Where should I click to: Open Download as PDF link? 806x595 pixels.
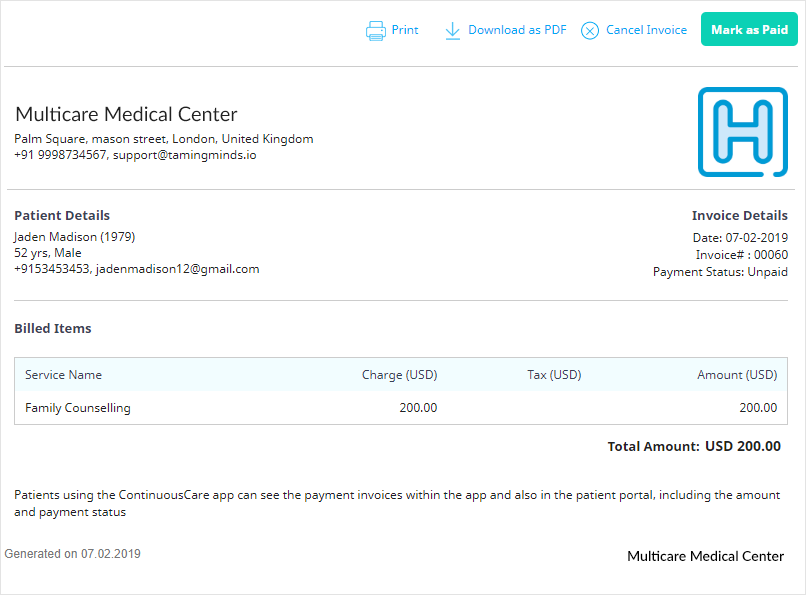pos(517,30)
